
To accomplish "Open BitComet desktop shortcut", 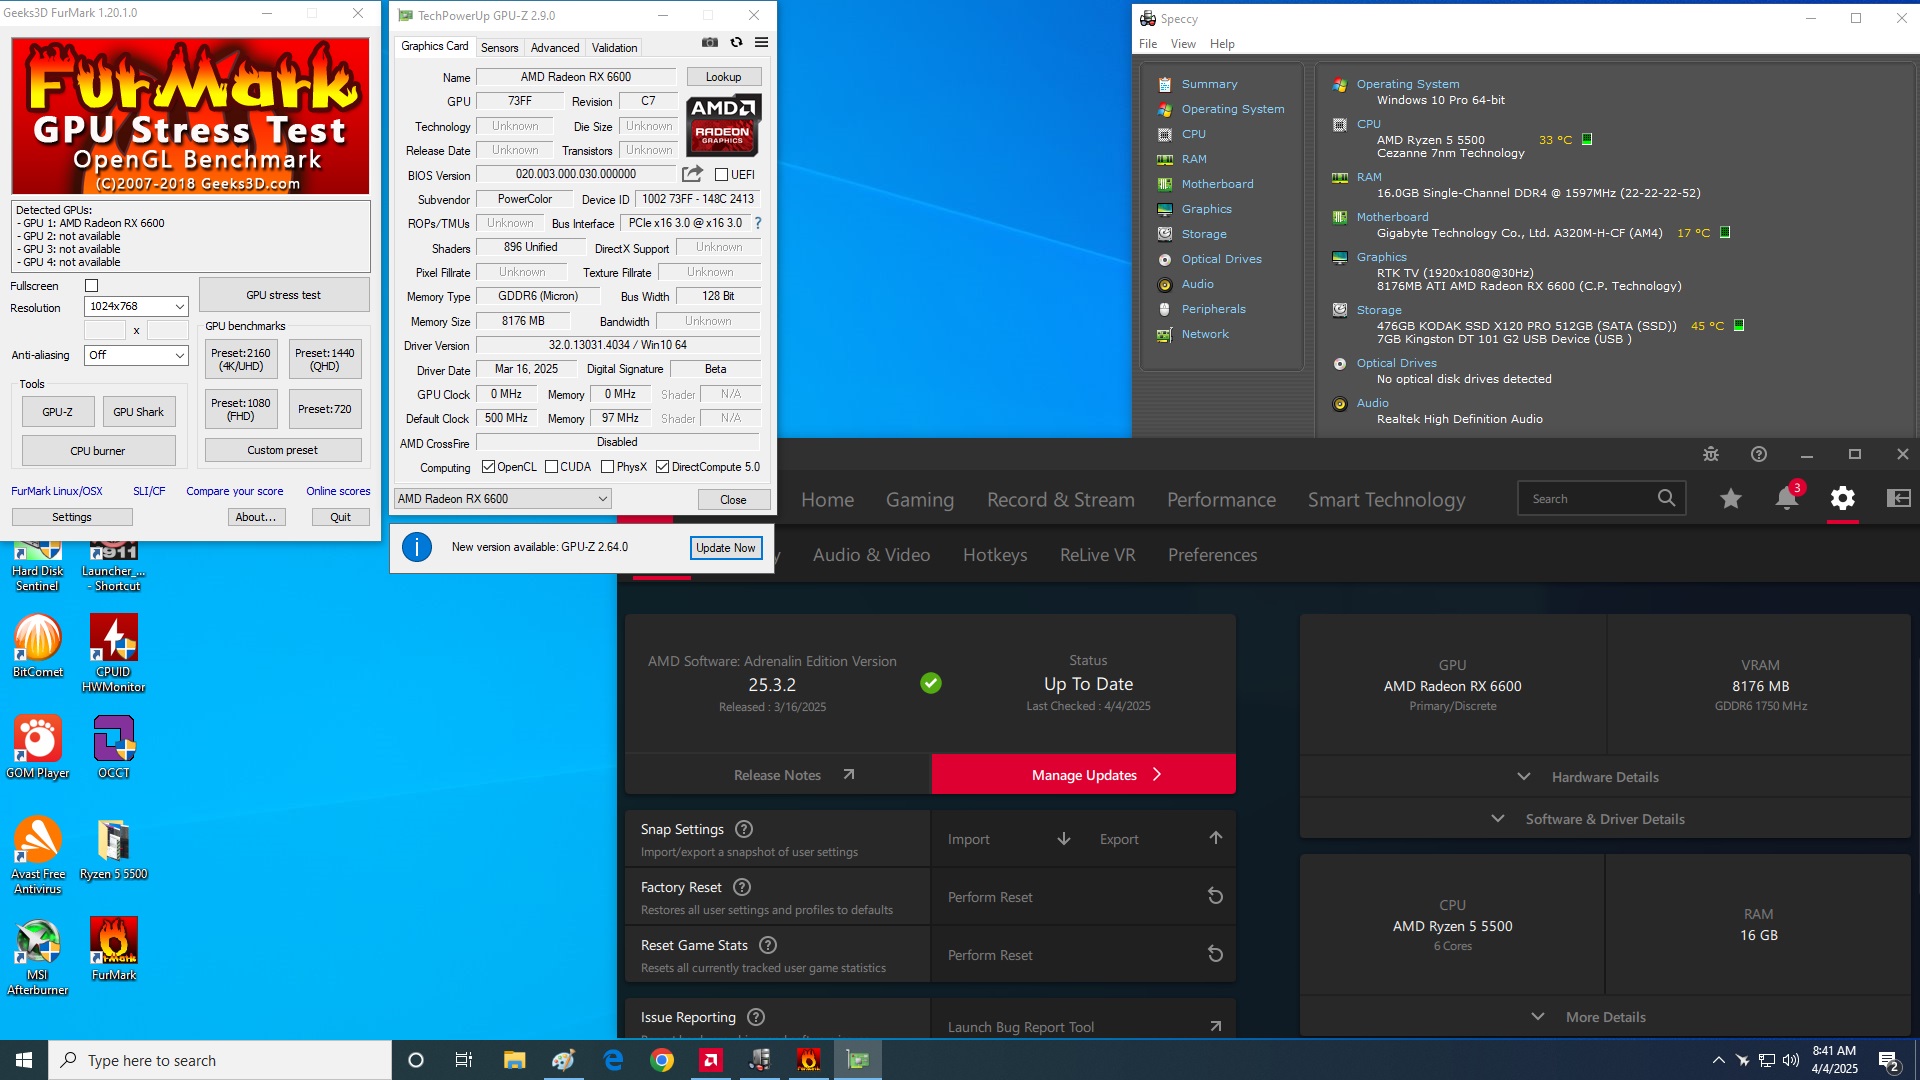I will (x=38, y=646).
